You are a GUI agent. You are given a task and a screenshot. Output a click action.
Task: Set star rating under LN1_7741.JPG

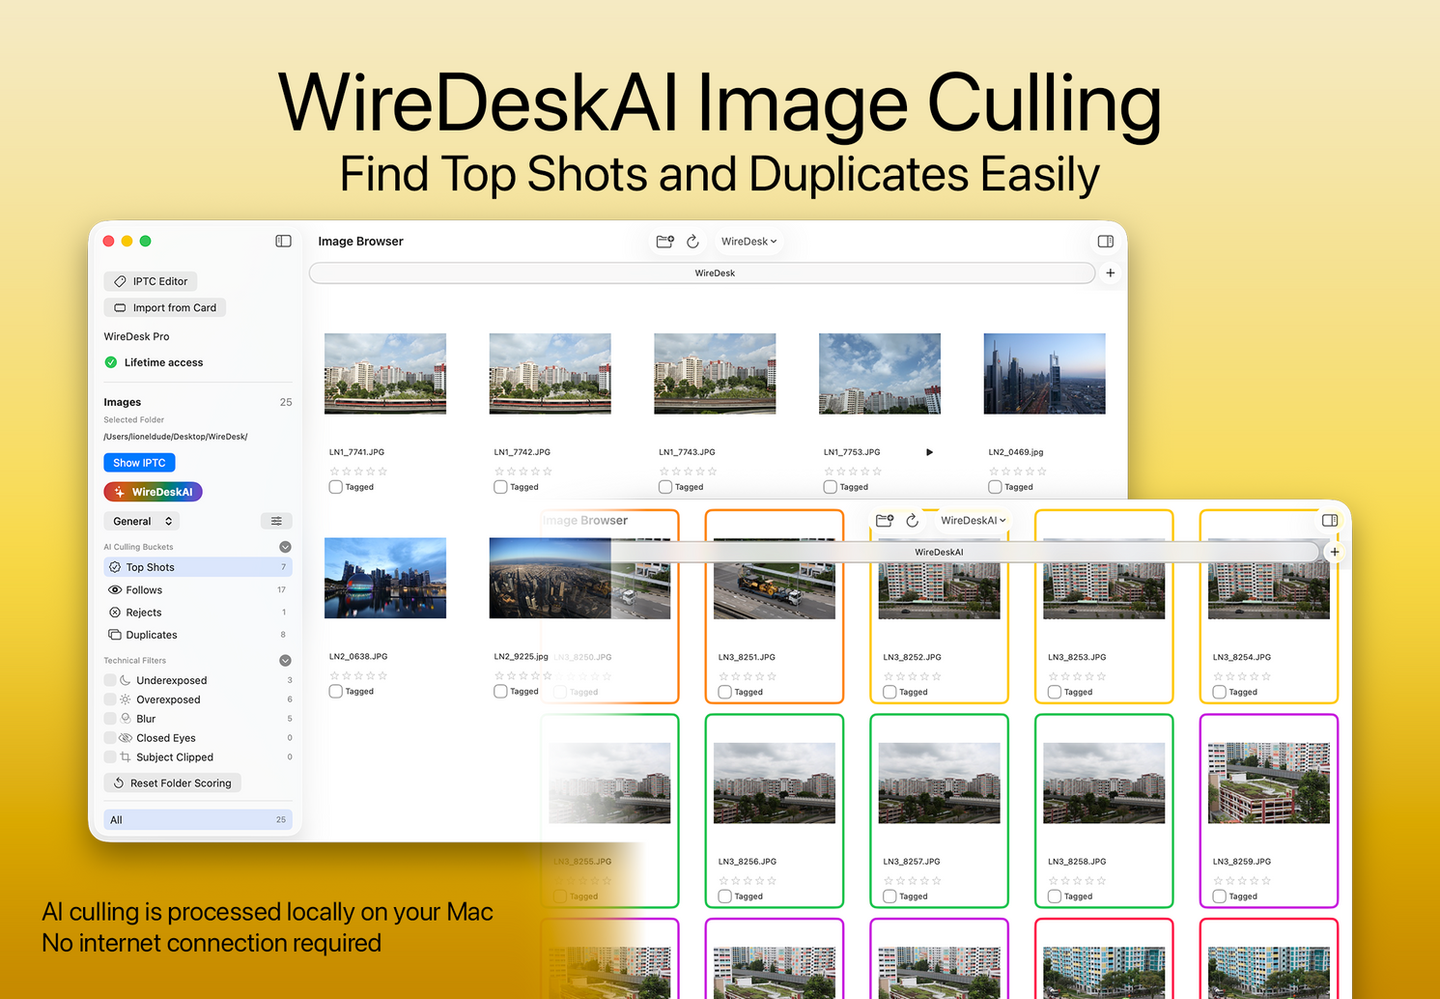click(358, 471)
